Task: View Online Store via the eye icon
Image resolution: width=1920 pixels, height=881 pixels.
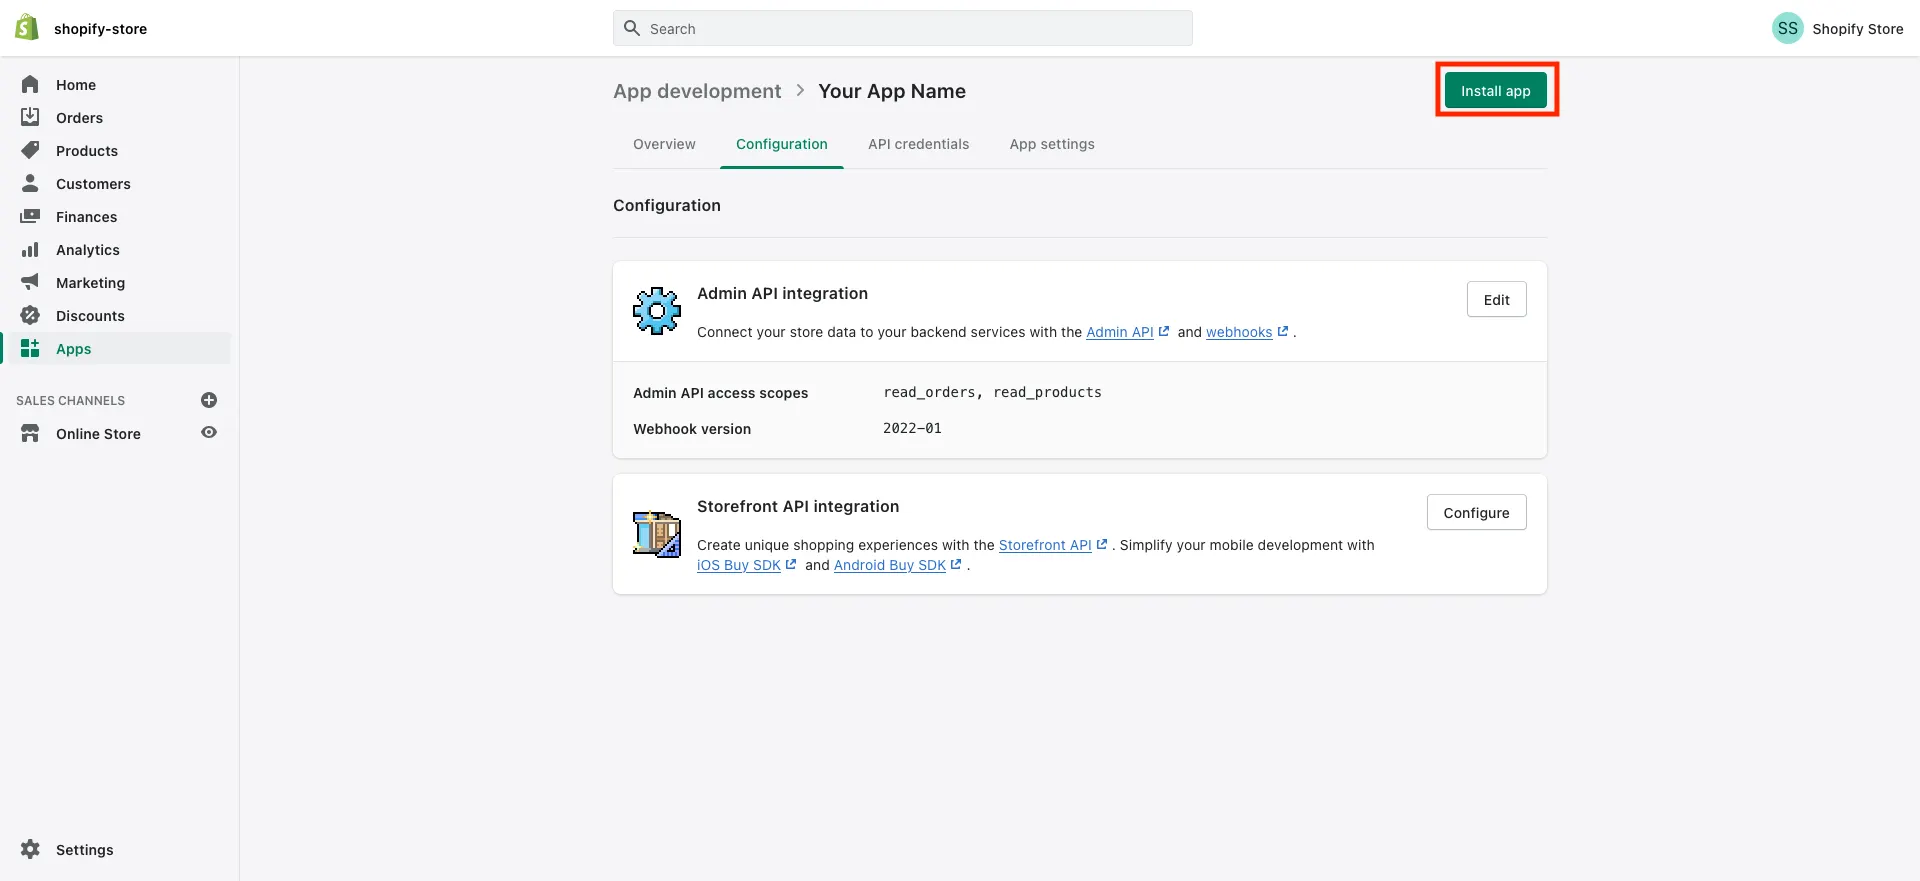Action: tap(209, 433)
